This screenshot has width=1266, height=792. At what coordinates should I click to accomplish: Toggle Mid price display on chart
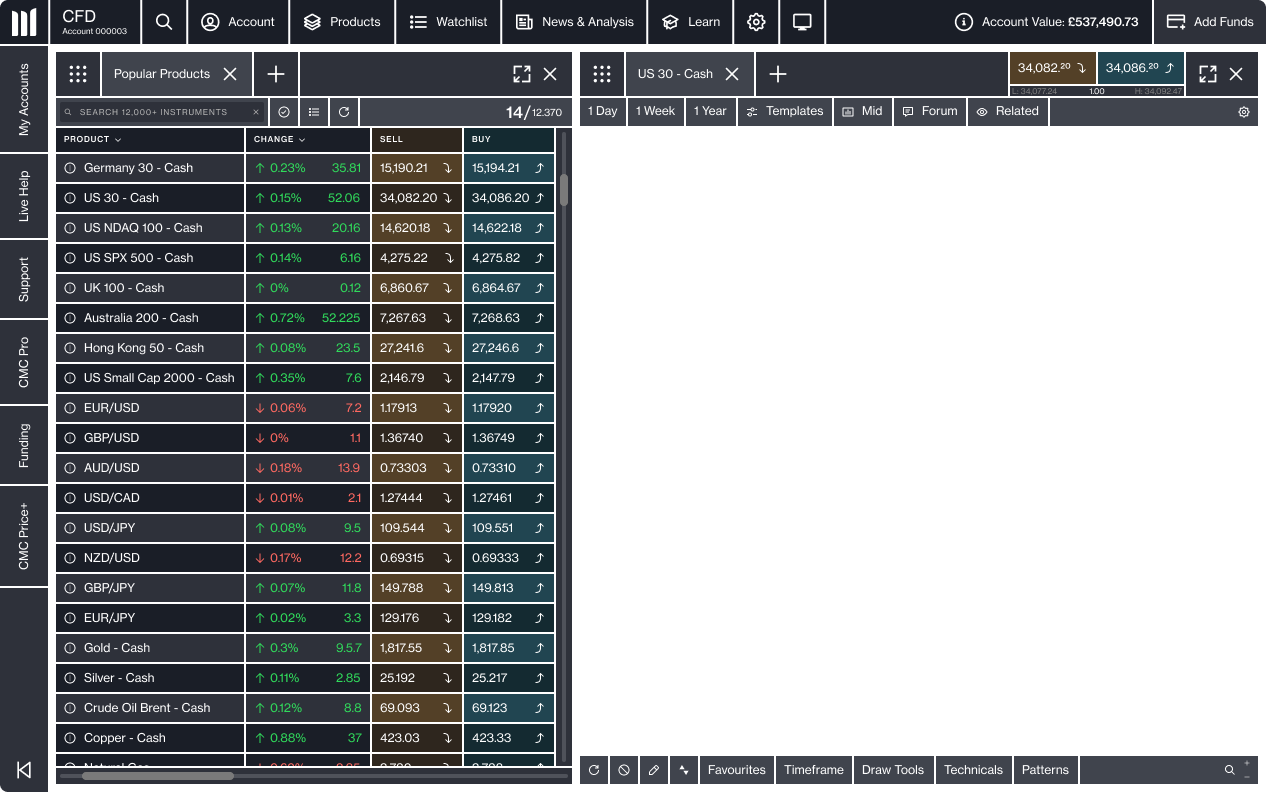862,111
